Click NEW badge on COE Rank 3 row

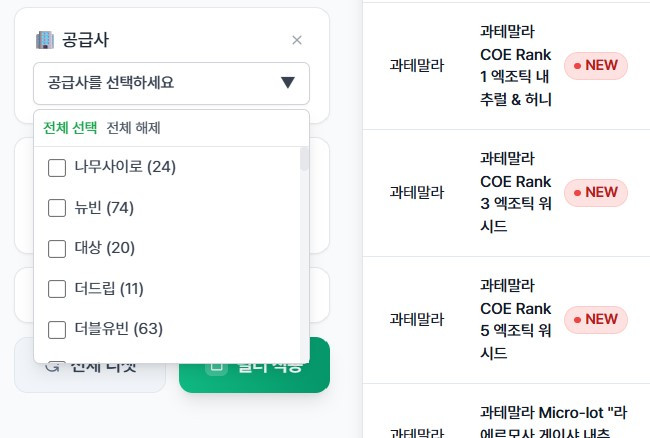click(x=596, y=192)
